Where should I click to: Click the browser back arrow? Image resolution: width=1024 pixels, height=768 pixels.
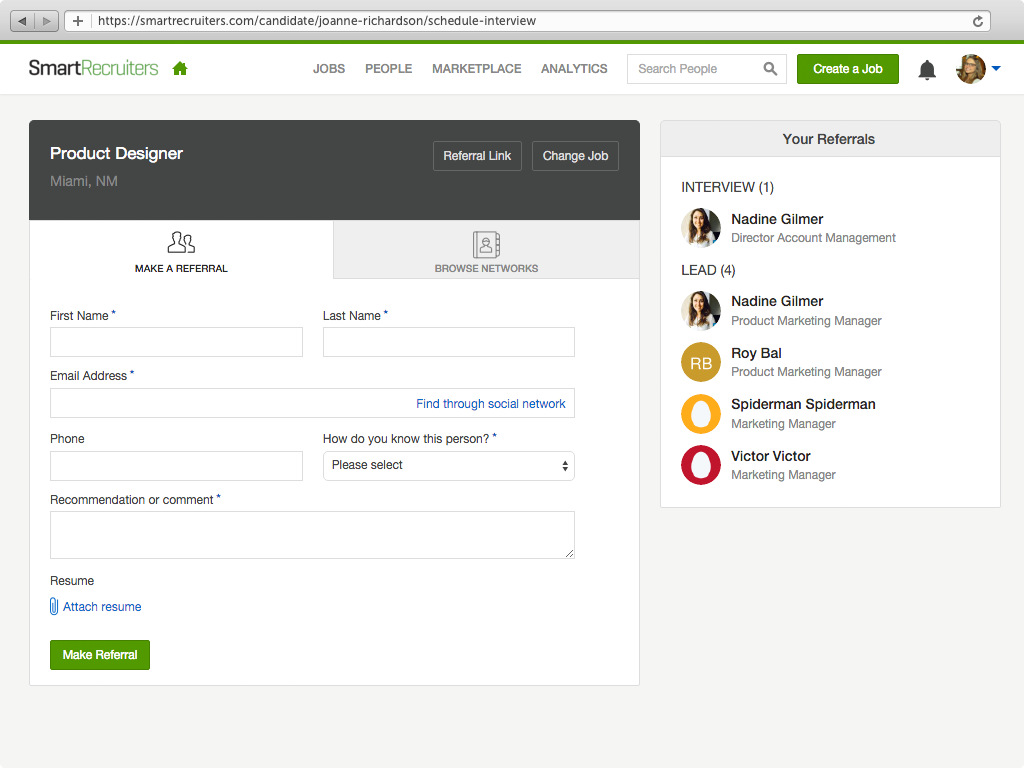(x=23, y=21)
